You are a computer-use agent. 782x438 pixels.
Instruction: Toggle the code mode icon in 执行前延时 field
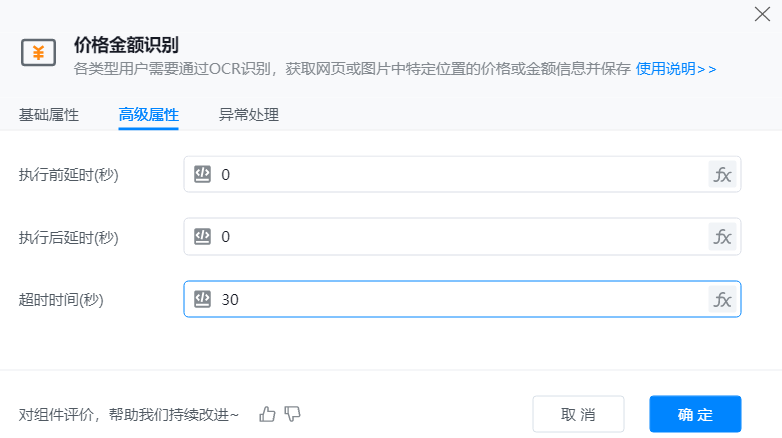(202, 174)
